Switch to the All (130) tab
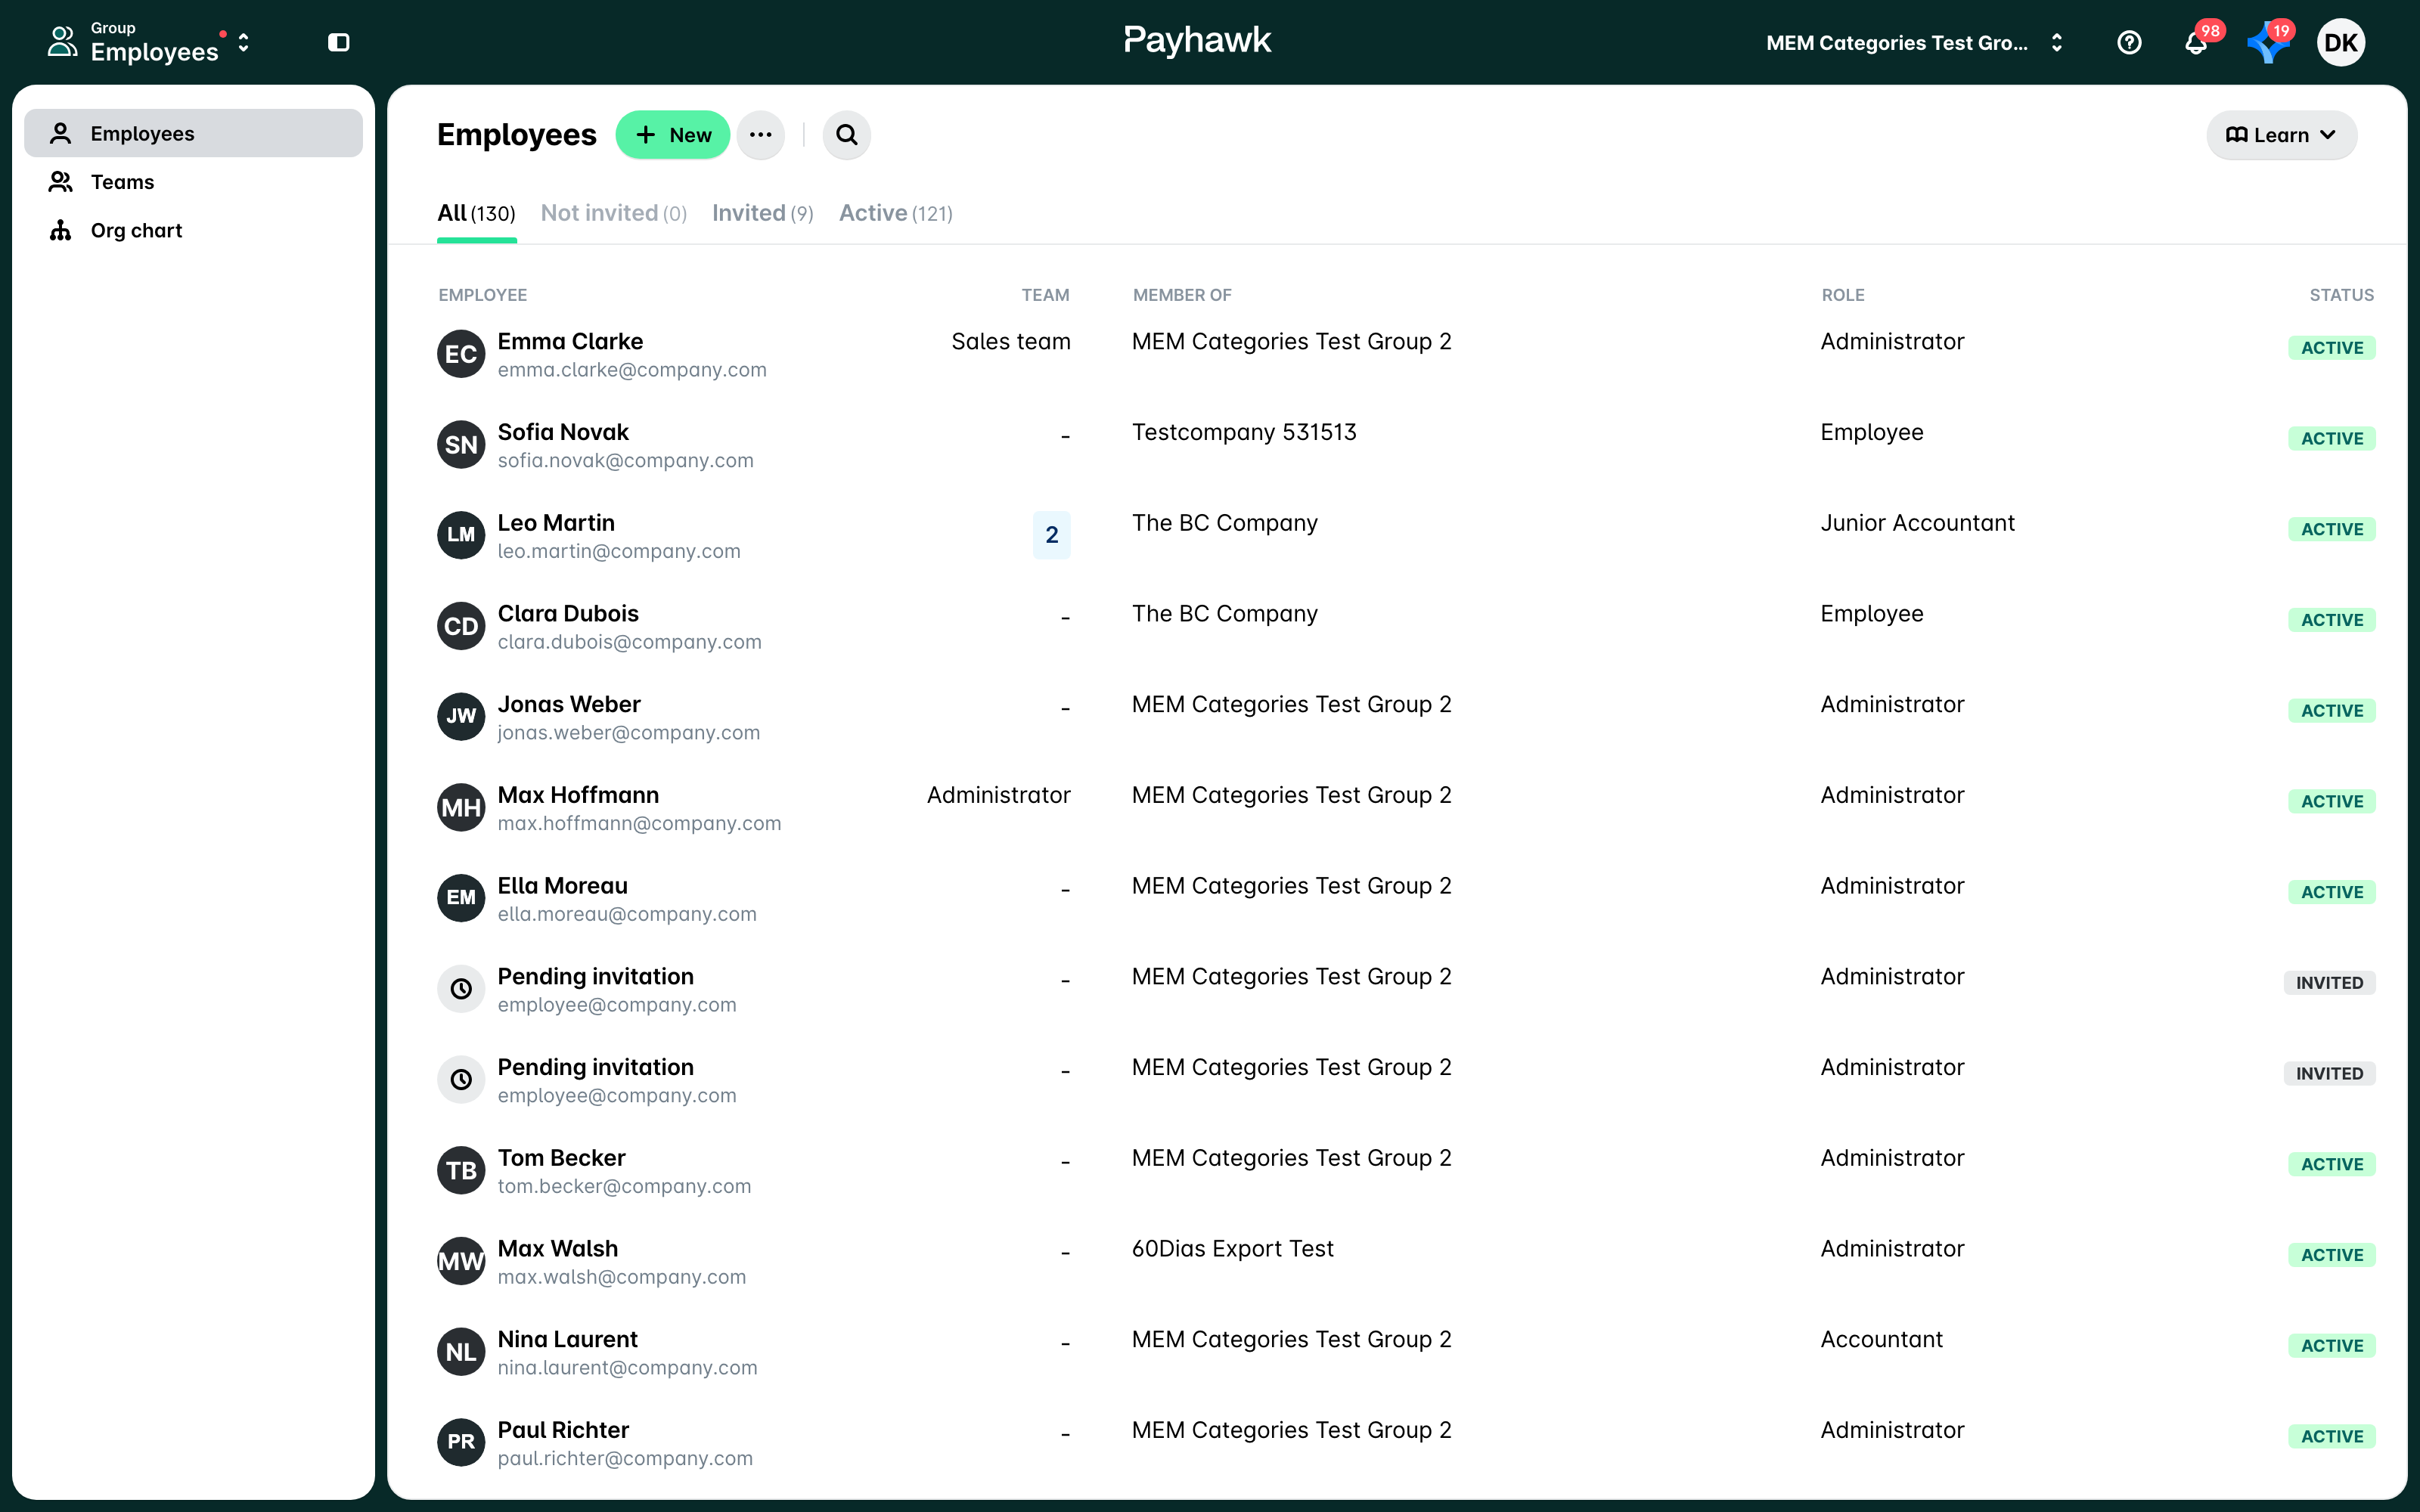This screenshot has width=2420, height=1512. pyautogui.click(x=476, y=213)
